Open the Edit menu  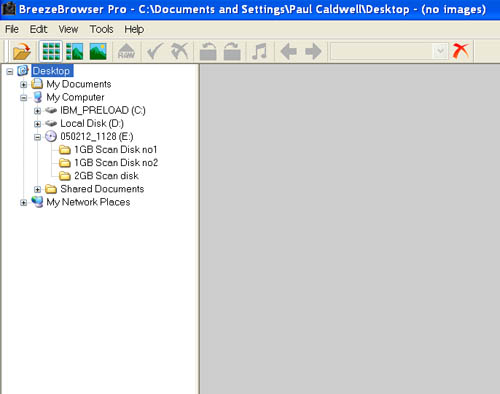[x=38, y=29]
